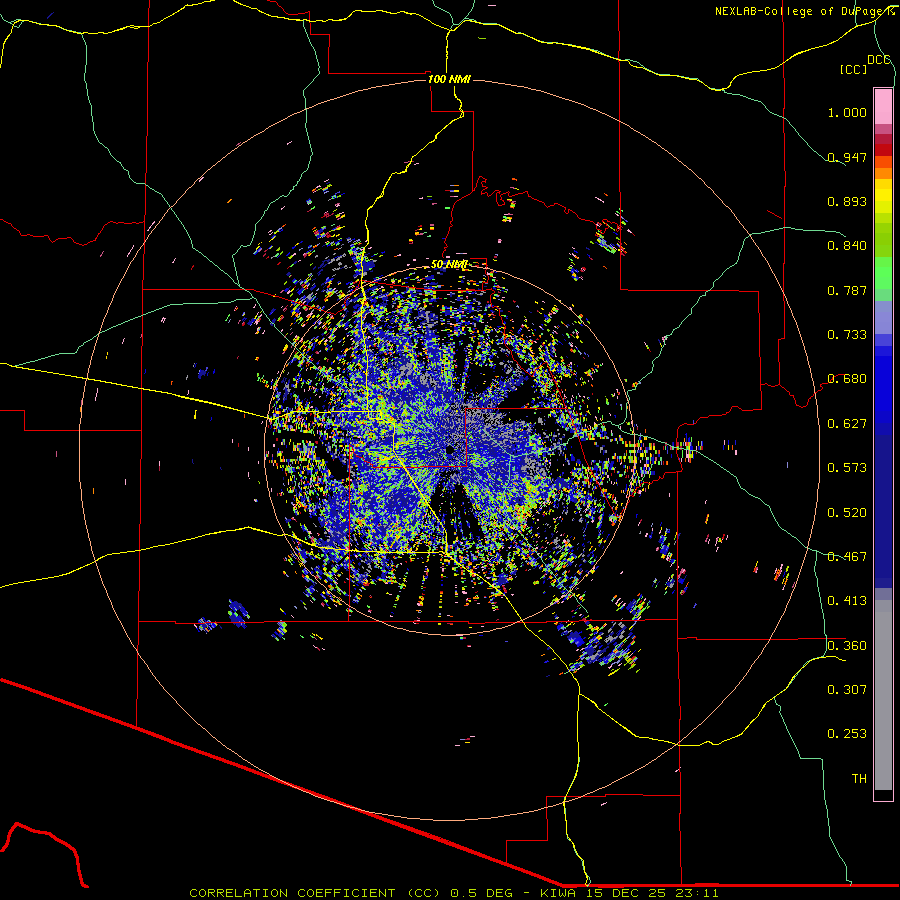Click the 100 NMI range ring label
The height and width of the screenshot is (900, 900).
[x=449, y=79]
